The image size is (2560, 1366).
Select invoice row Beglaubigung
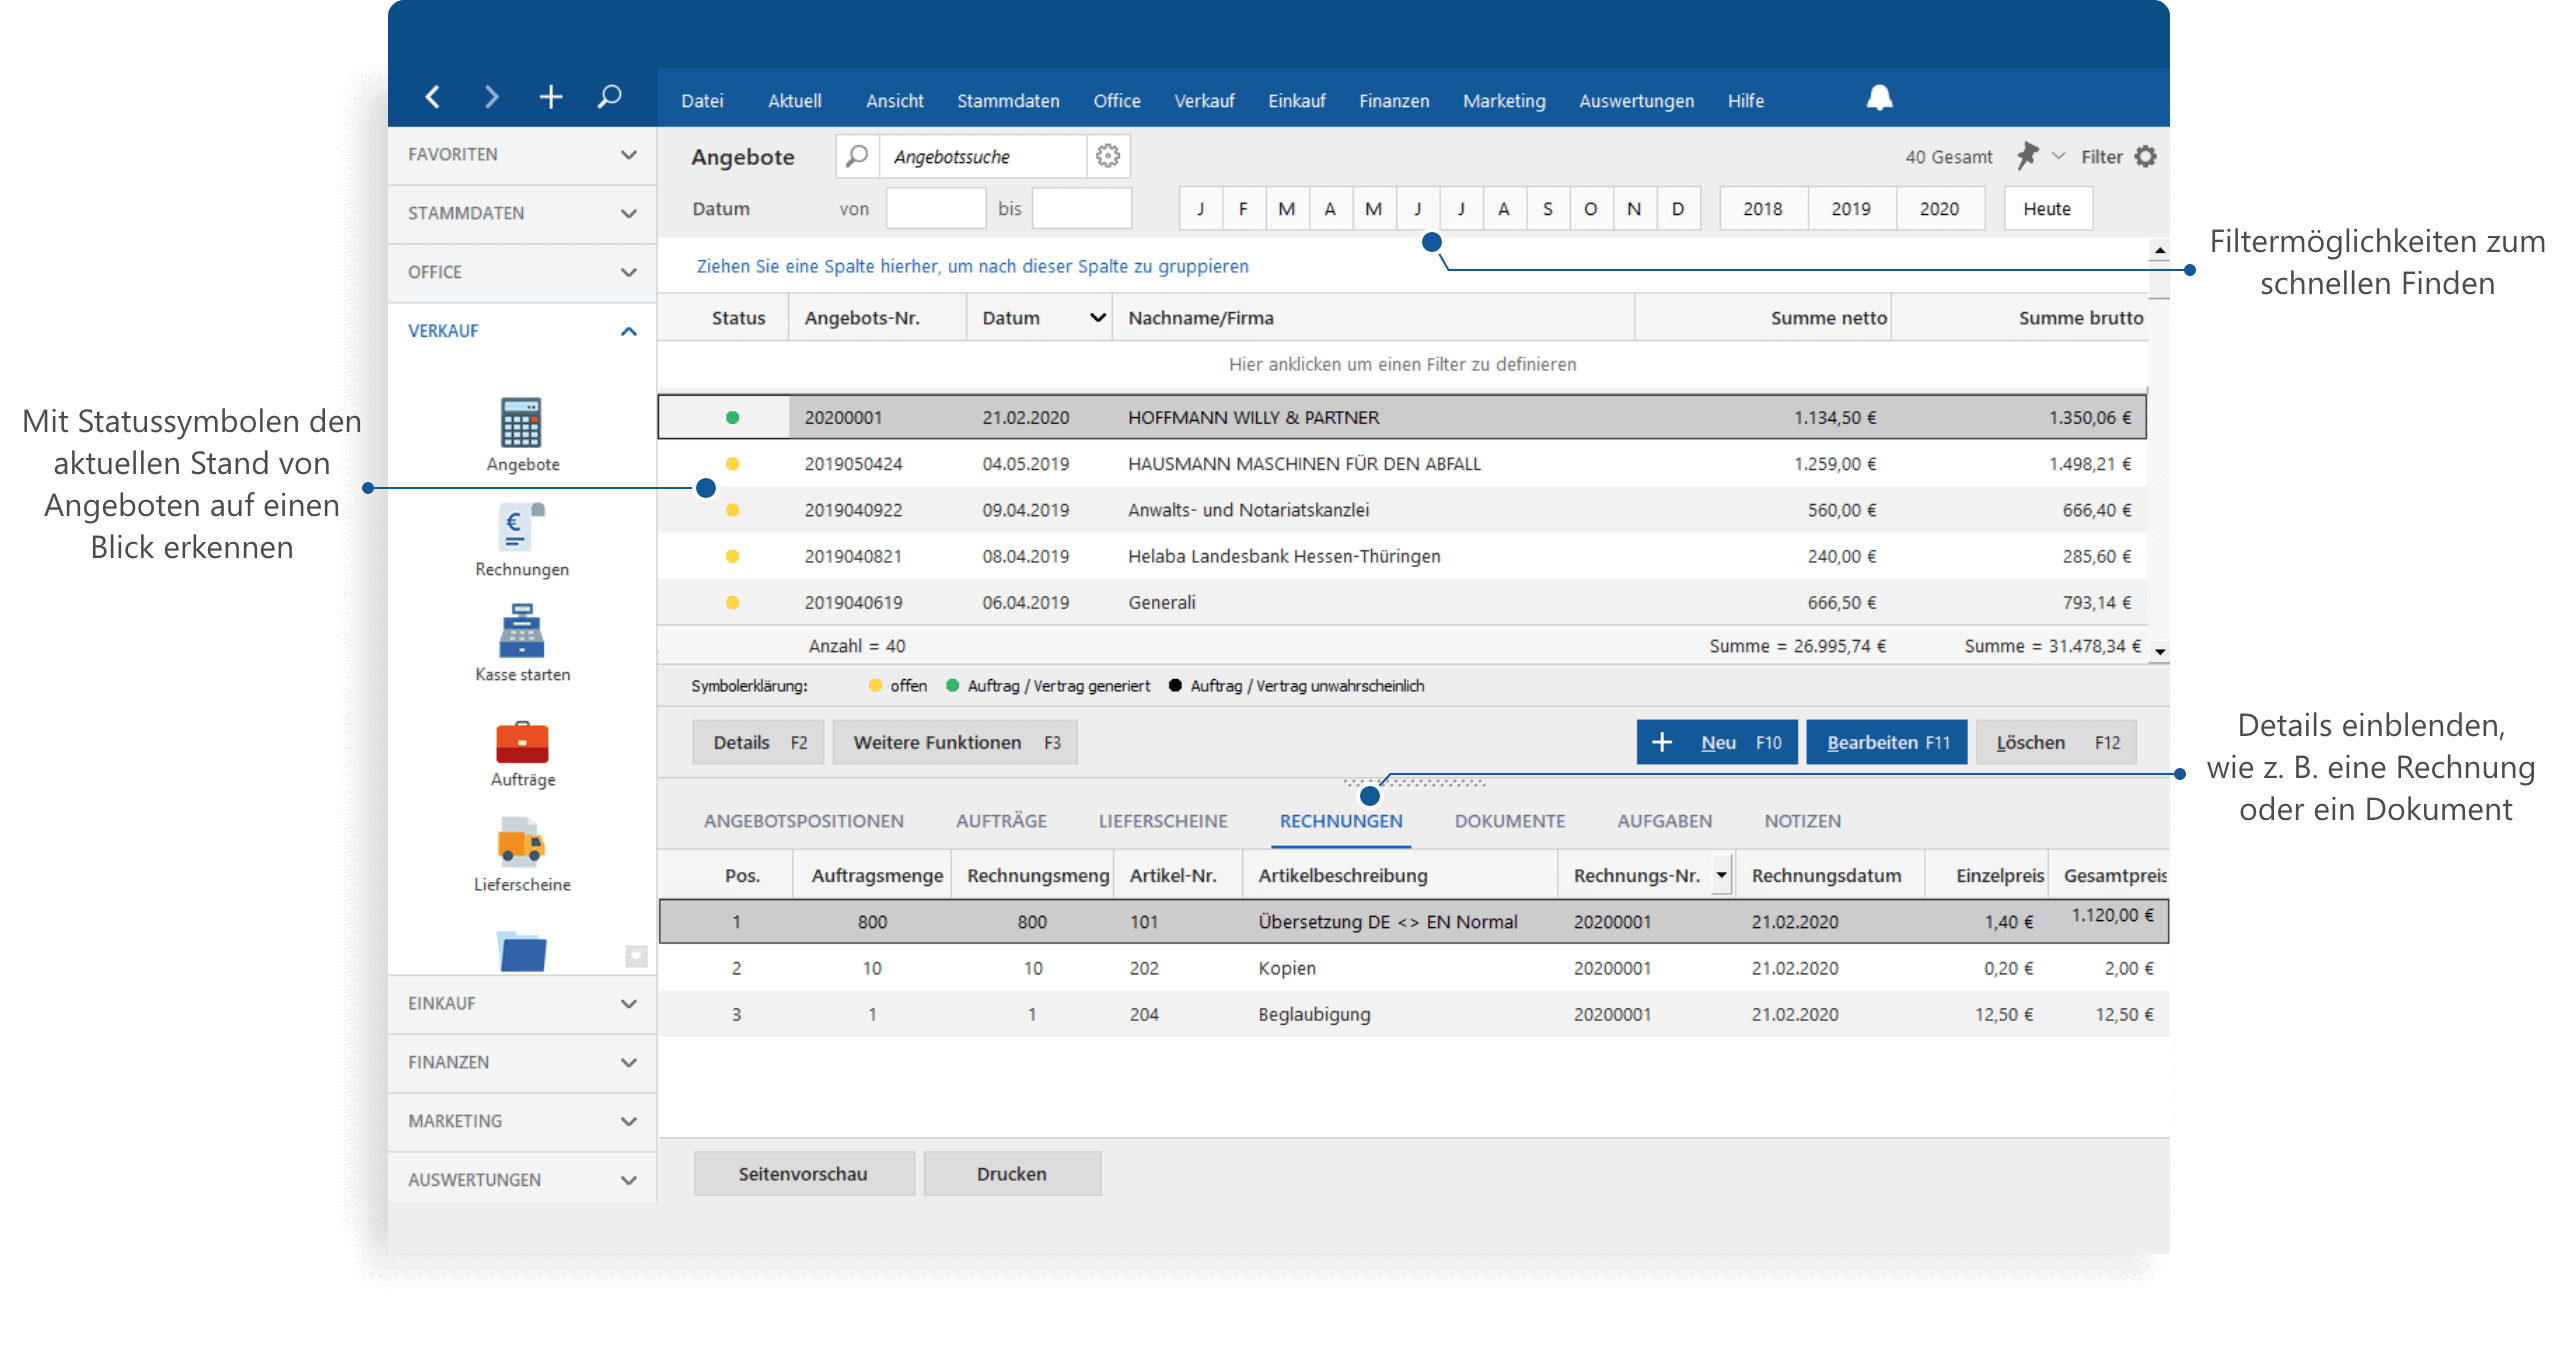pos(1413,1014)
